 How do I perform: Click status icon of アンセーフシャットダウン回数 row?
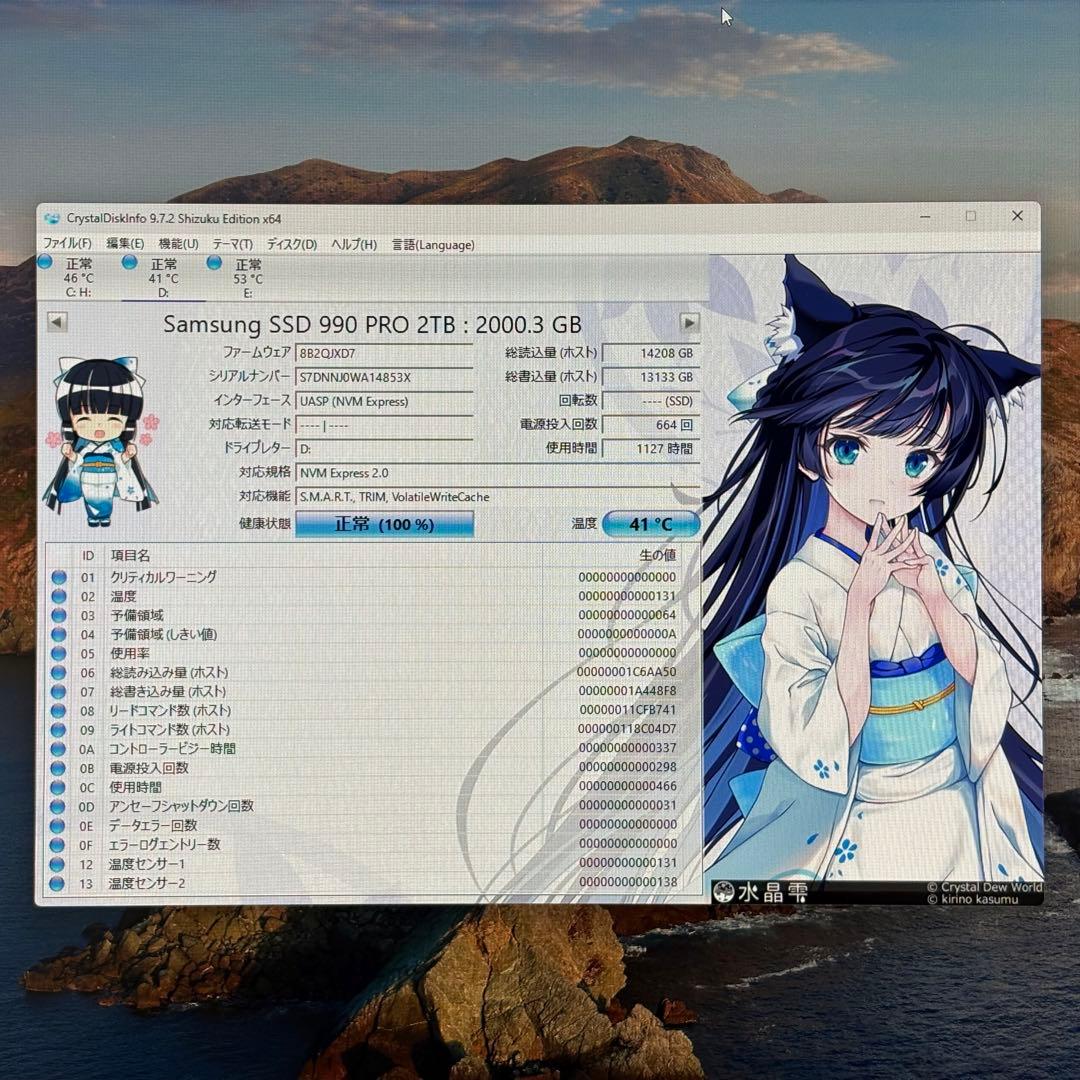pyautogui.click(x=59, y=806)
